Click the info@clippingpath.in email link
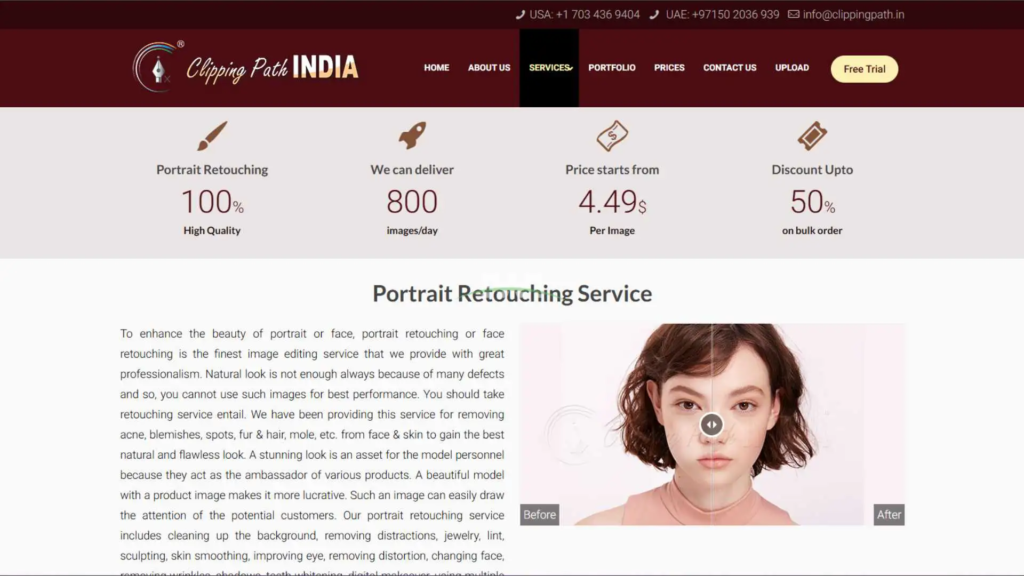This screenshot has width=1024, height=576. coord(854,14)
